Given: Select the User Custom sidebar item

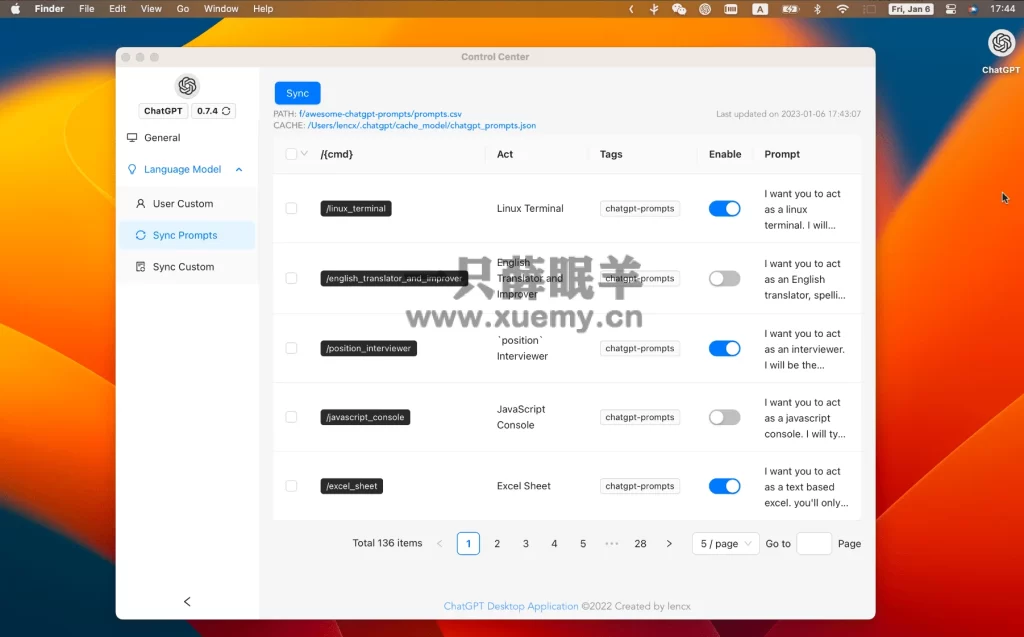Looking at the screenshot, I should [188, 204].
